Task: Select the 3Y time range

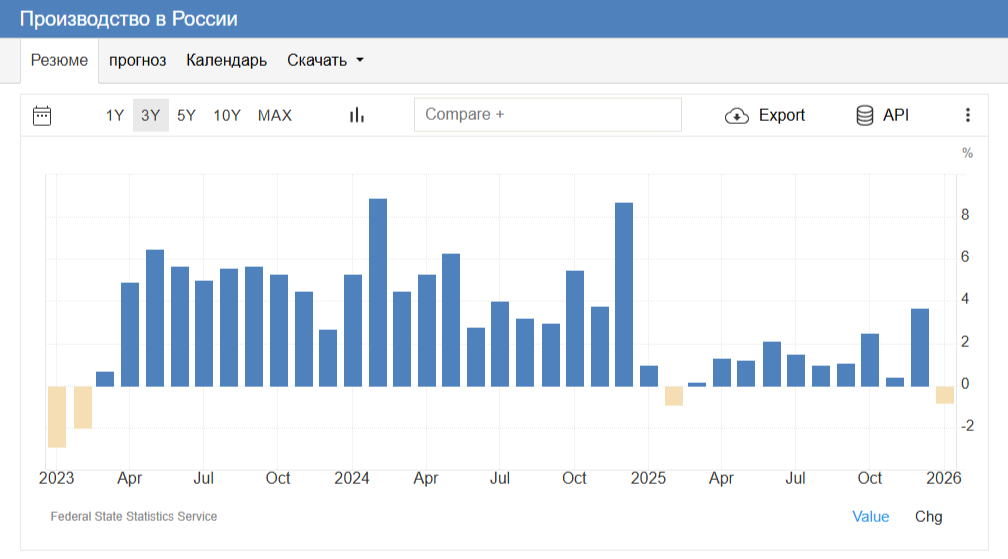Action: coord(150,116)
